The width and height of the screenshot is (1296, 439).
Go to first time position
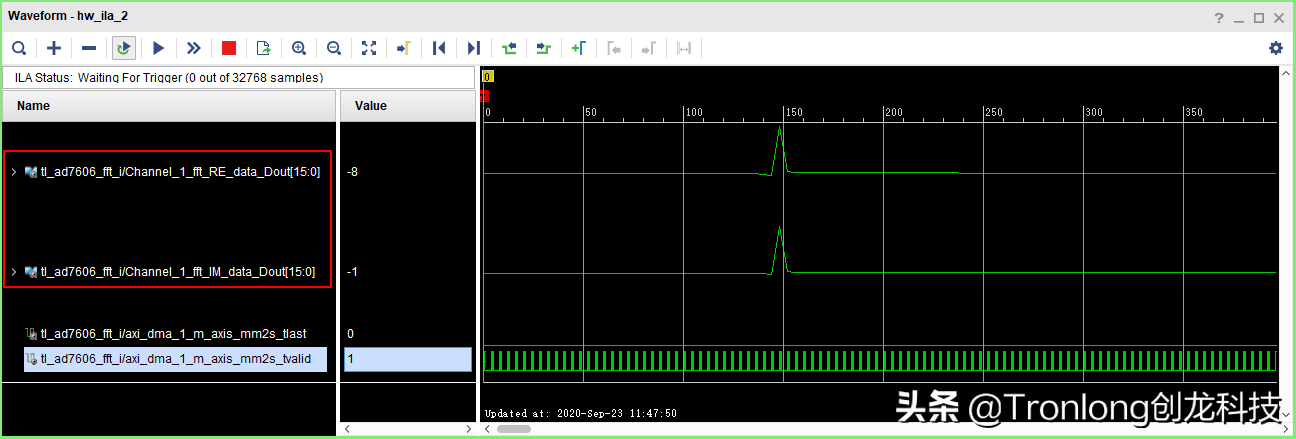point(438,48)
